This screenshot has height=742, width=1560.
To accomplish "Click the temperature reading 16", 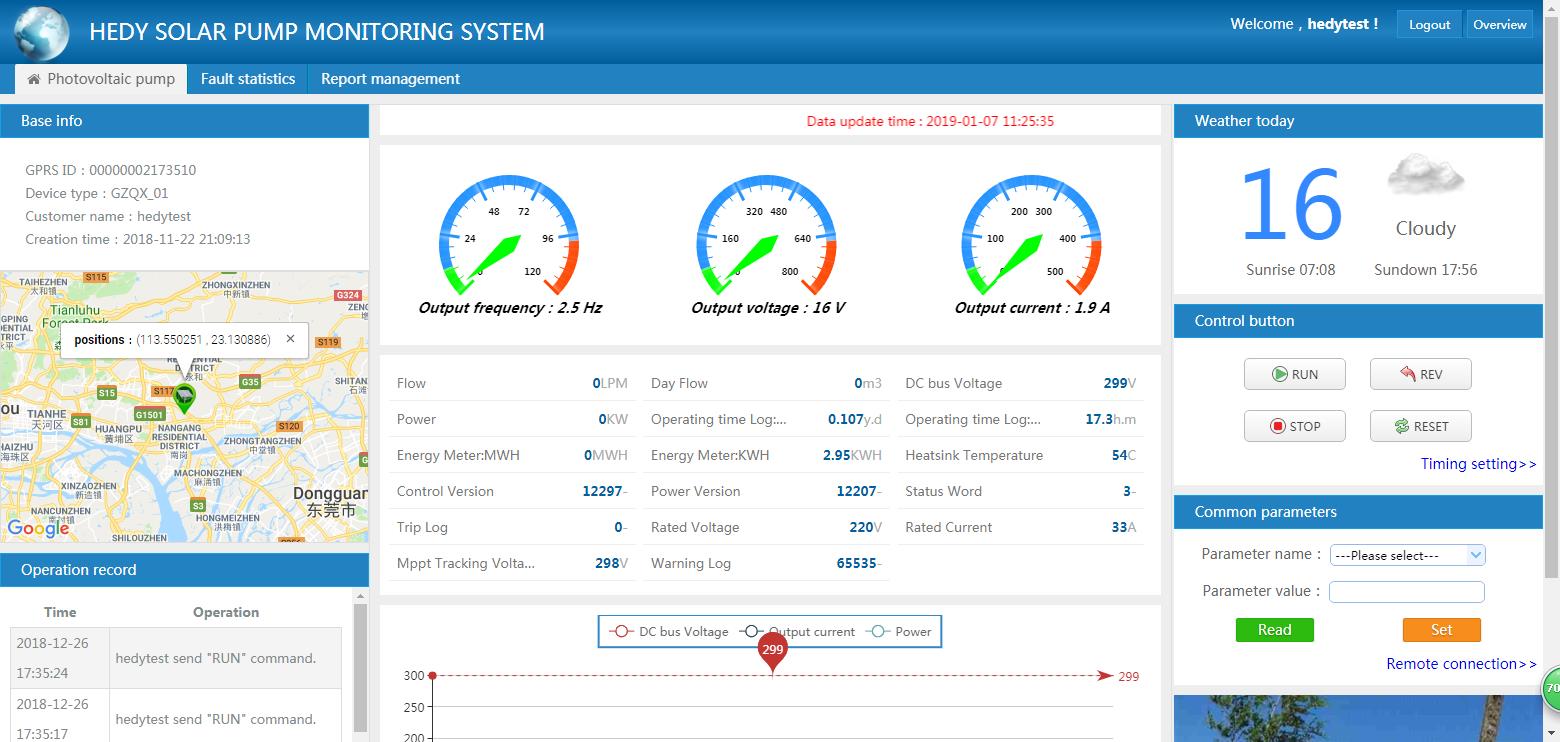I will pyautogui.click(x=1291, y=205).
